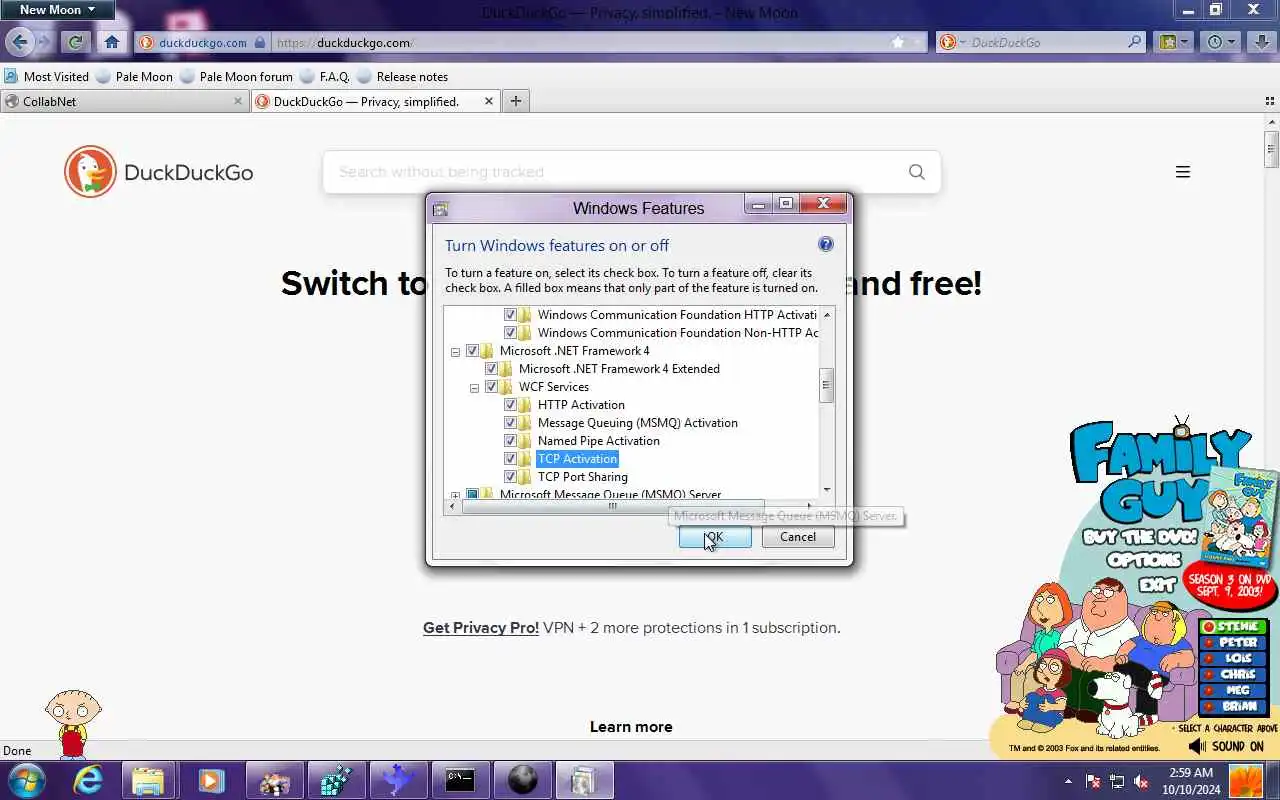Open the Start menu orb
Screen dimensions: 1280x800
click(26, 780)
